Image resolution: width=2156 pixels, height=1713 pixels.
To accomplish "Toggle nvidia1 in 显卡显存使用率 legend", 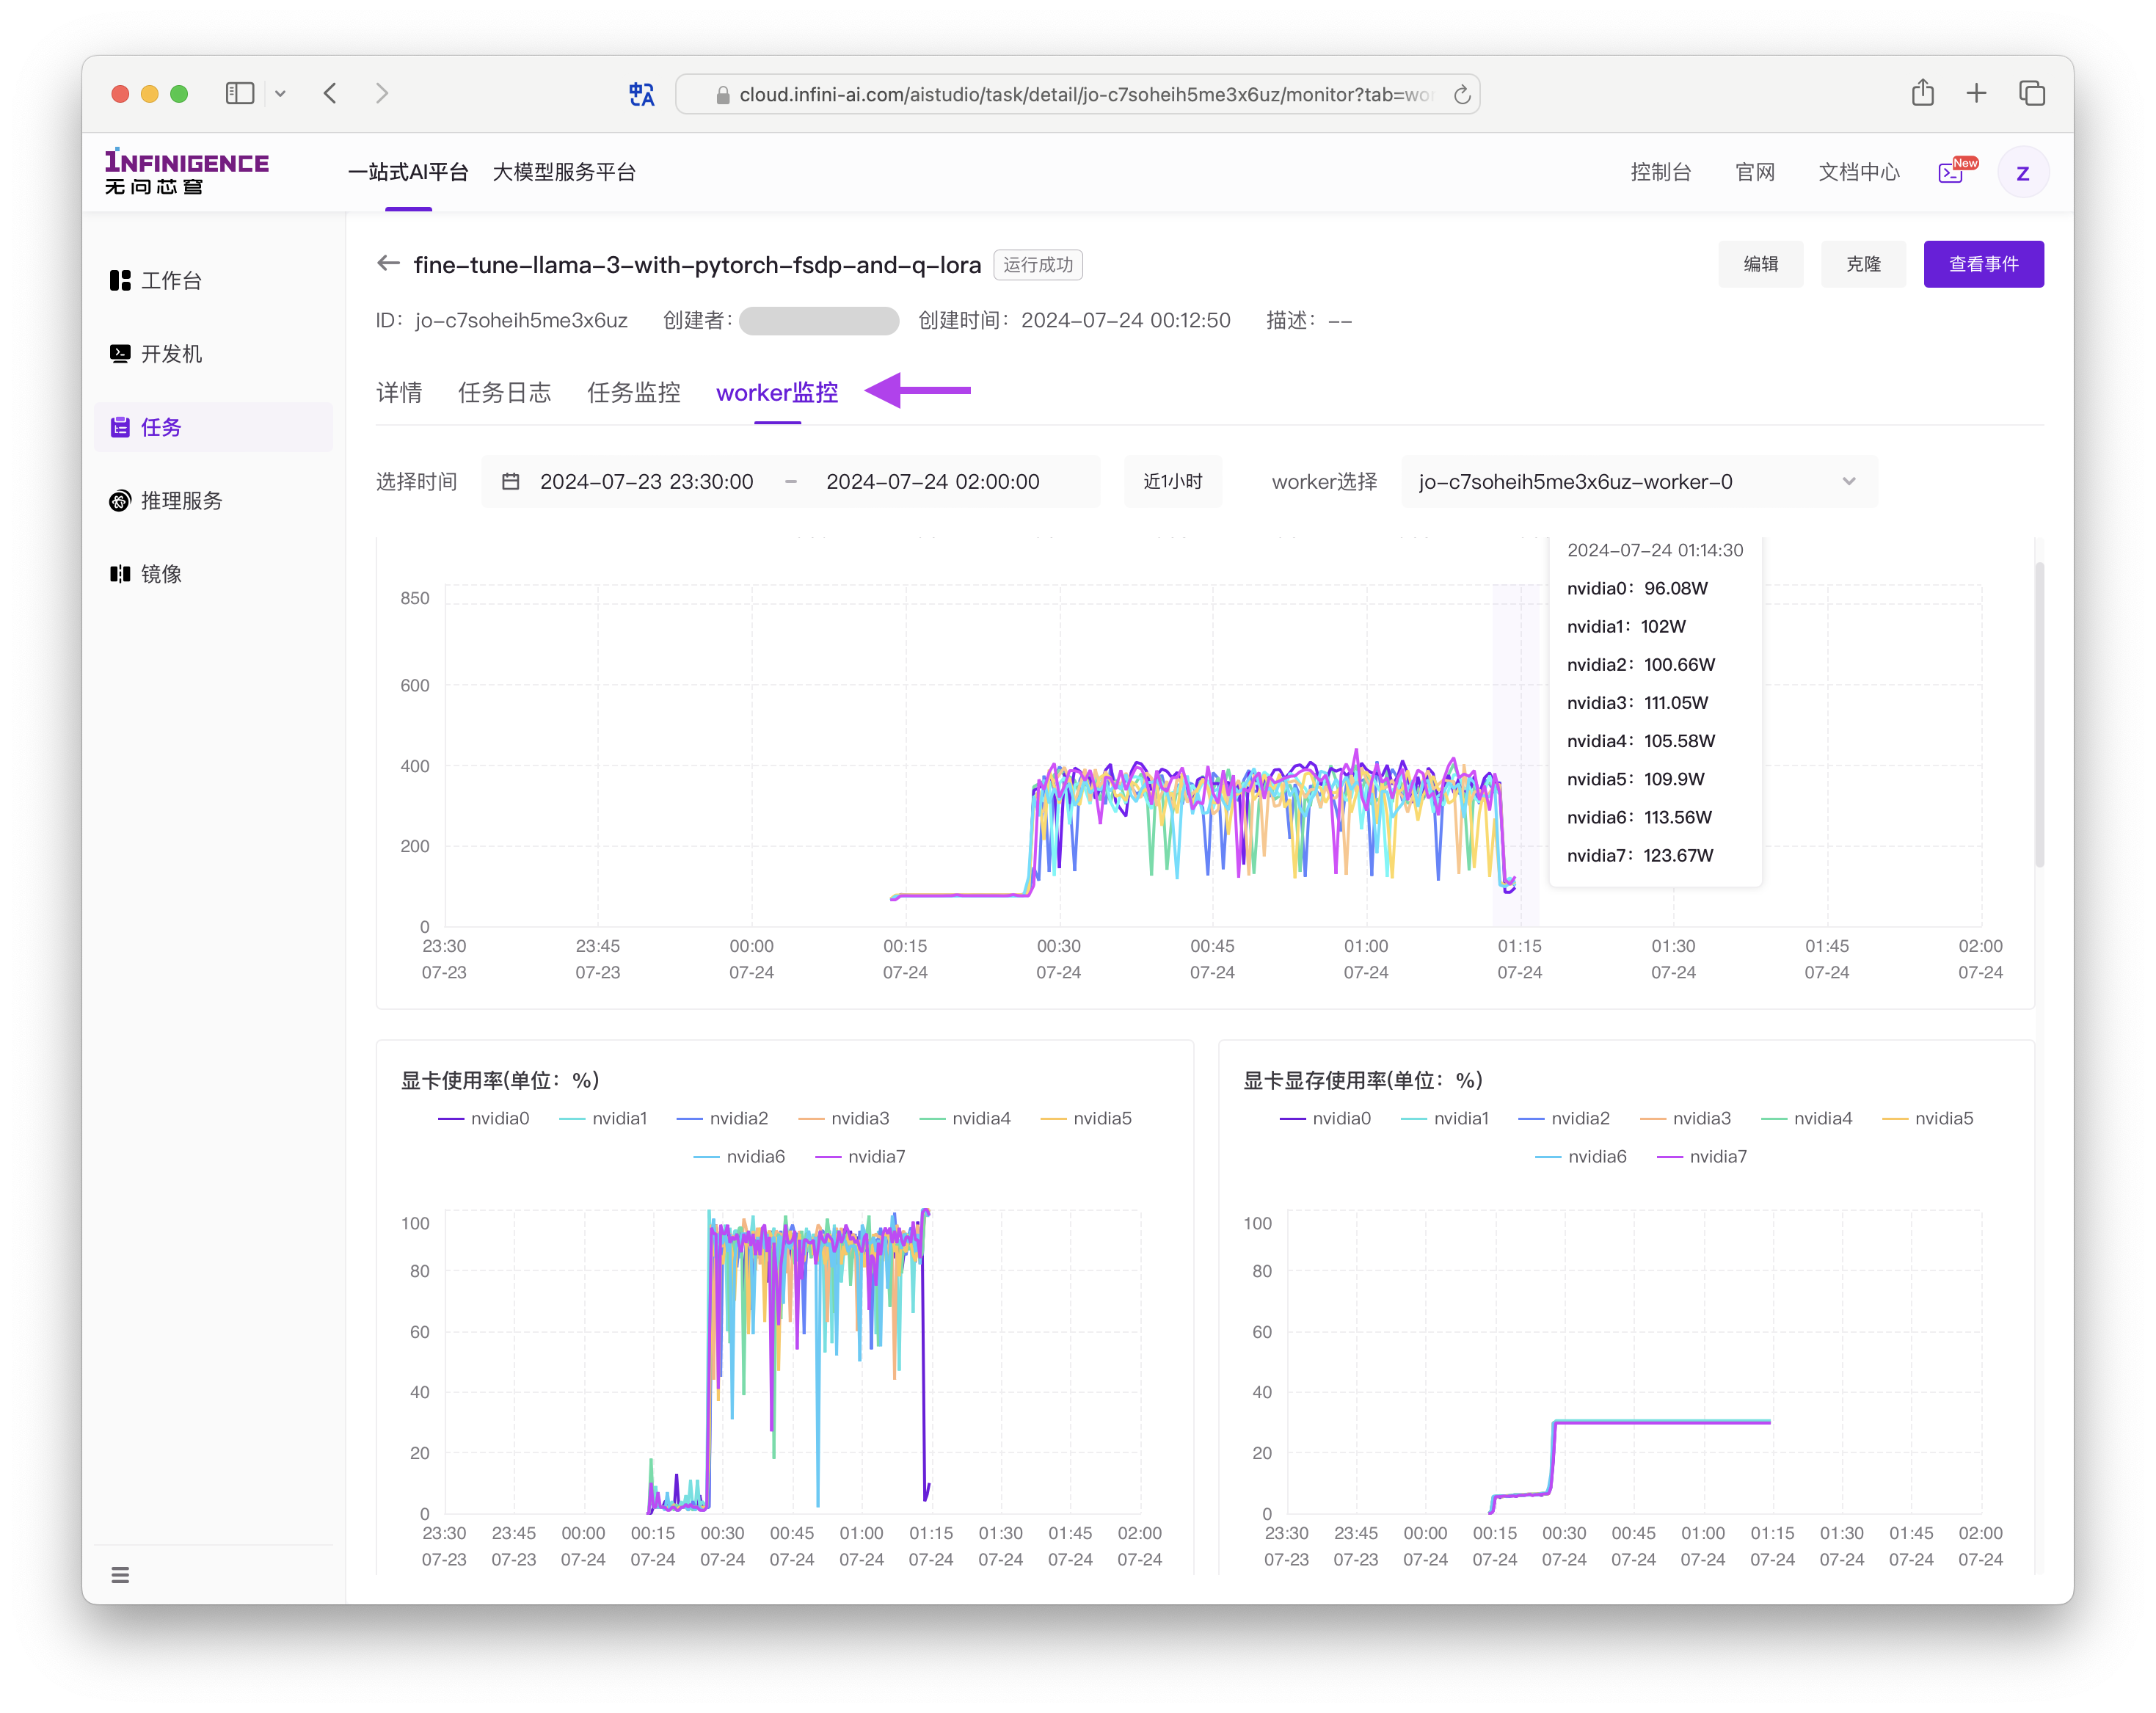I will click(x=1446, y=1118).
